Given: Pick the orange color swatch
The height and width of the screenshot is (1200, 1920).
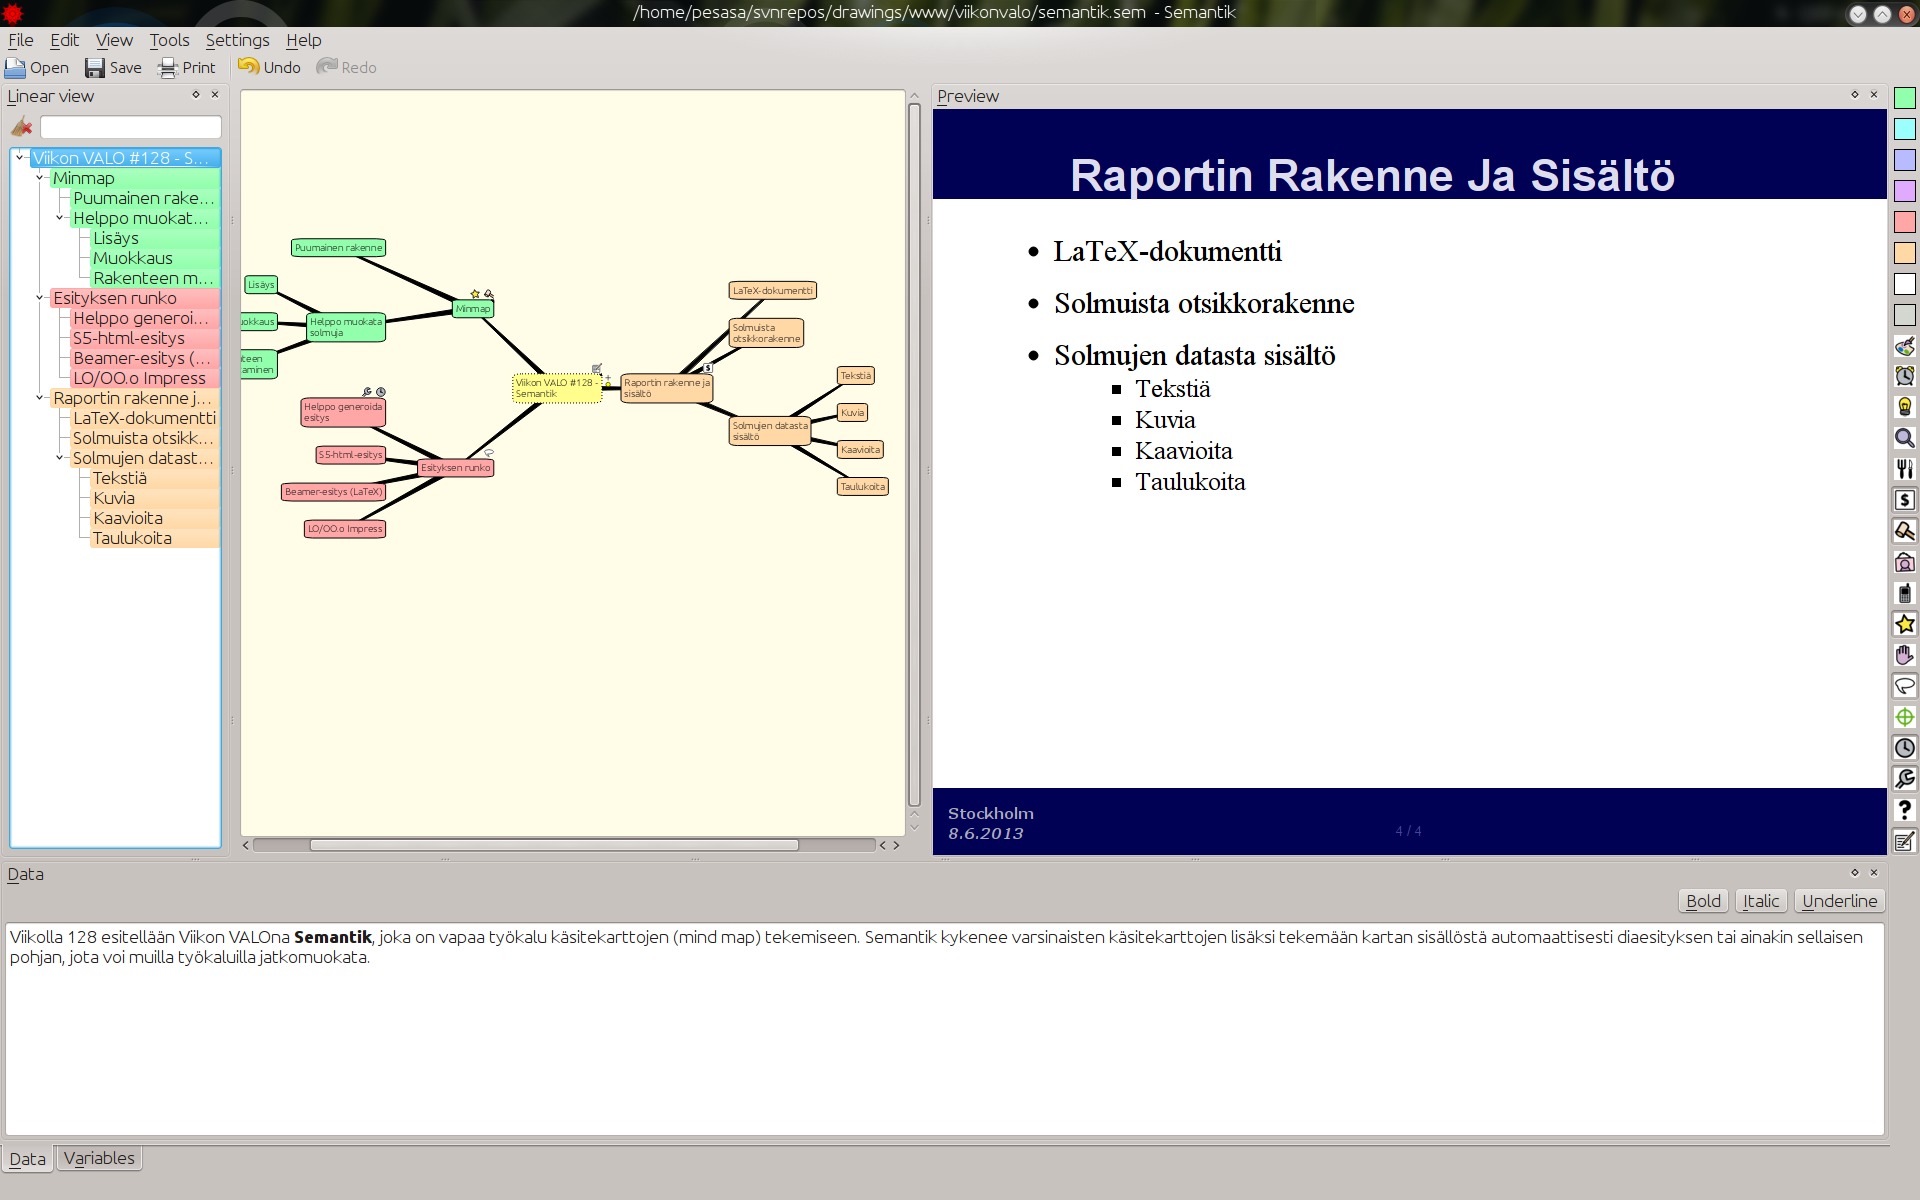Looking at the screenshot, I should (x=1904, y=253).
